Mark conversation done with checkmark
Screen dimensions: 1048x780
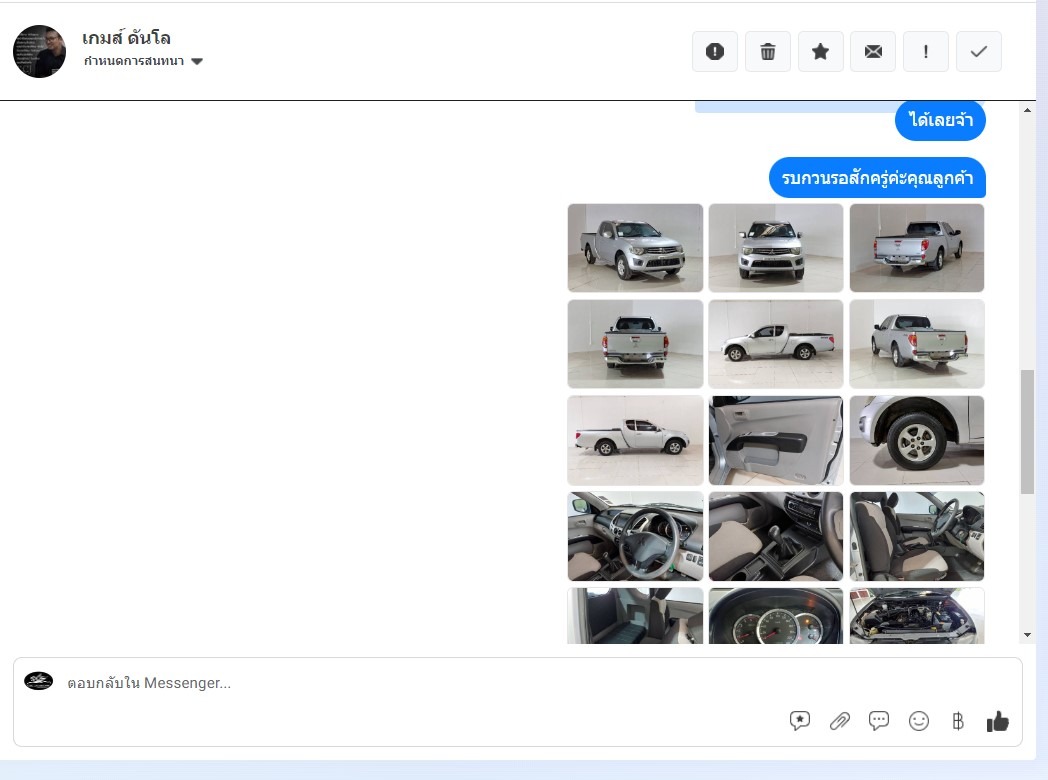[979, 52]
